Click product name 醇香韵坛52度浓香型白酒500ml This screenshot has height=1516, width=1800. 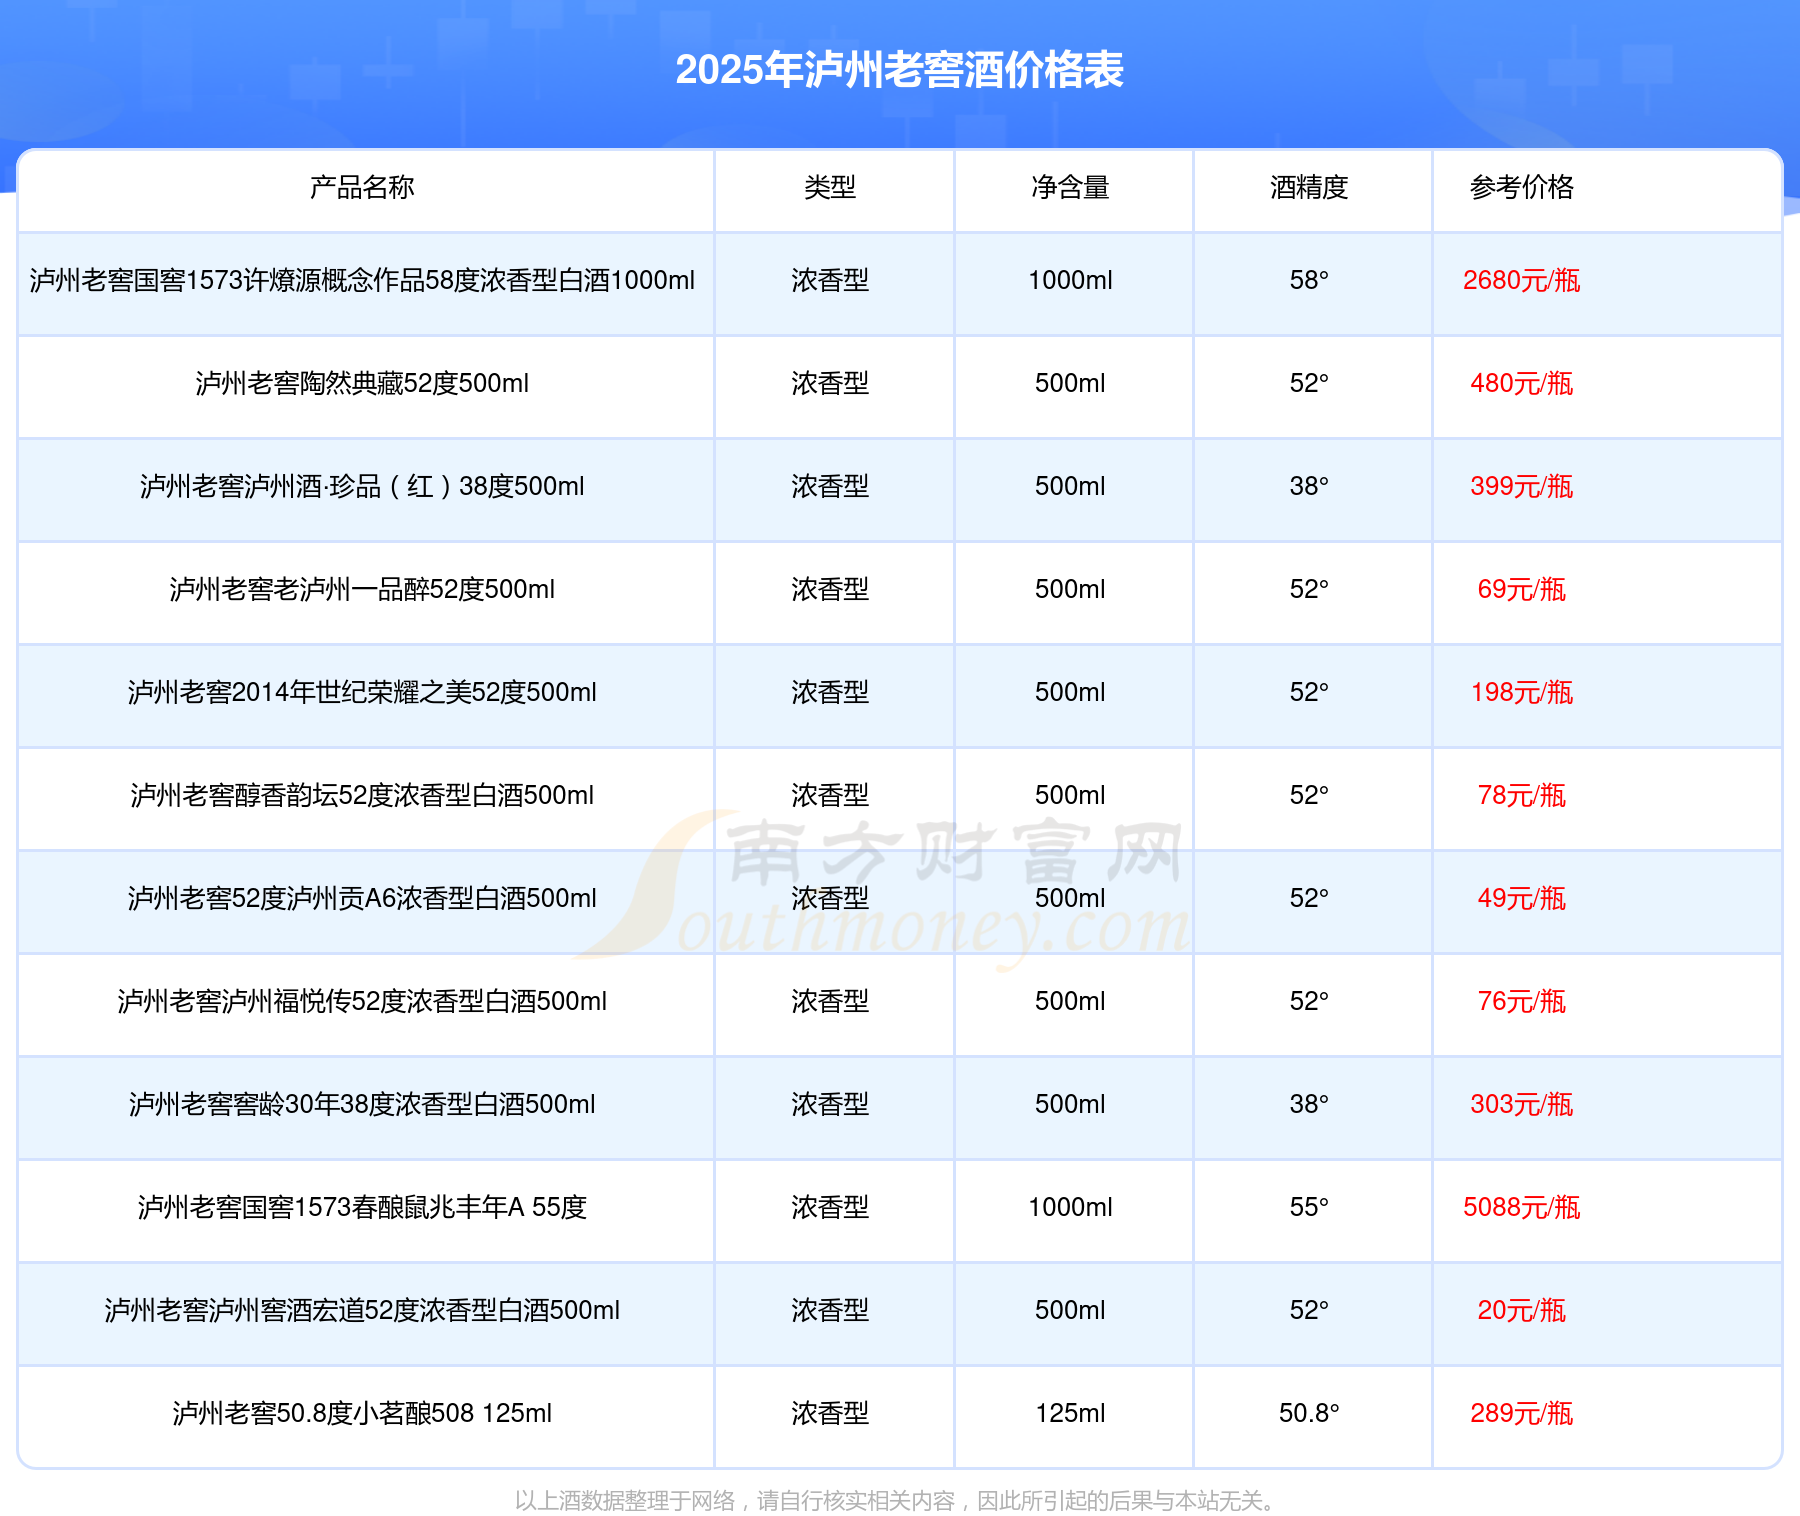(x=414, y=795)
